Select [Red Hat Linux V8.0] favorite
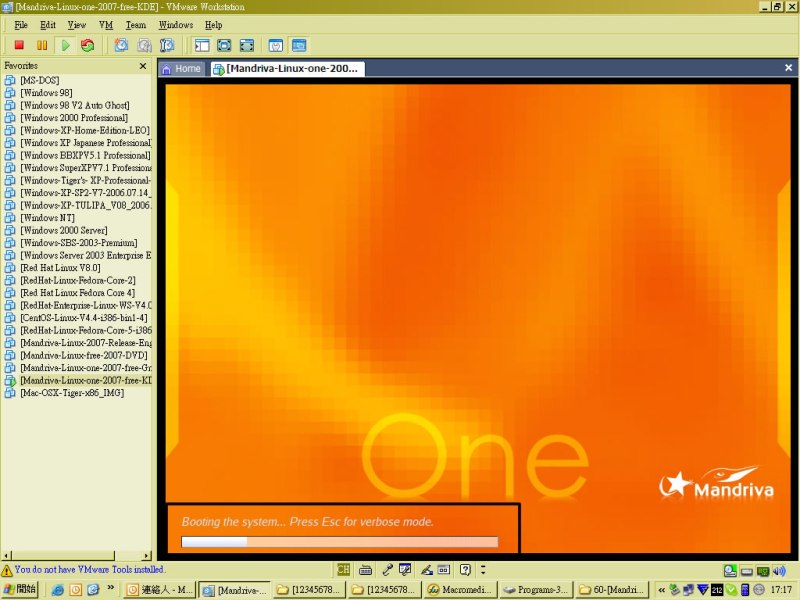The width and height of the screenshot is (800, 600). [60, 268]
